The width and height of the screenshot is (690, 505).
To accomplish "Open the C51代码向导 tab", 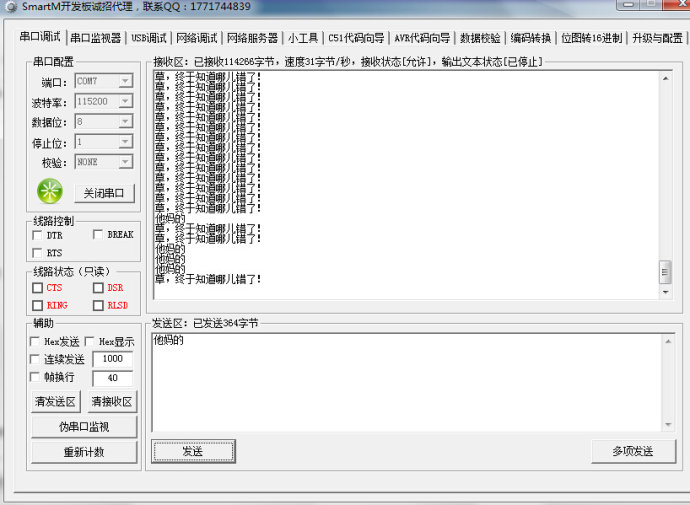I will pyautogui.click(x=356, y=38).
